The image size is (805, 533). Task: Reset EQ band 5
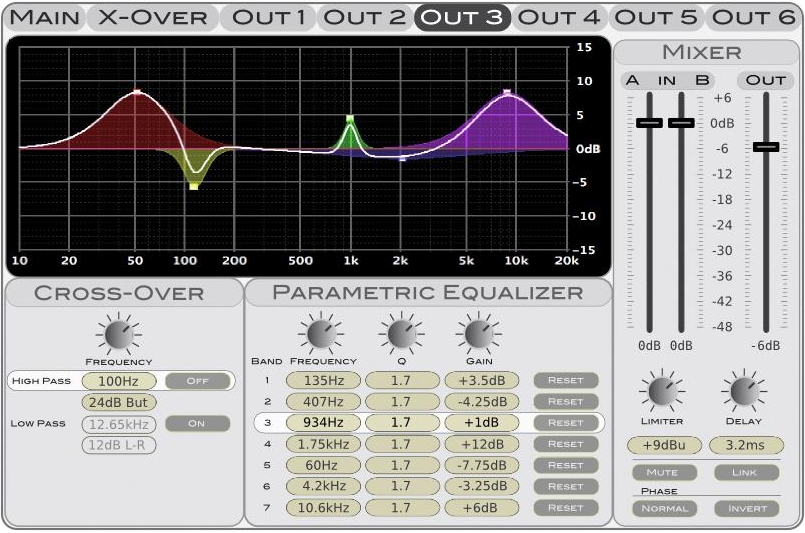[x=566, y=465]
